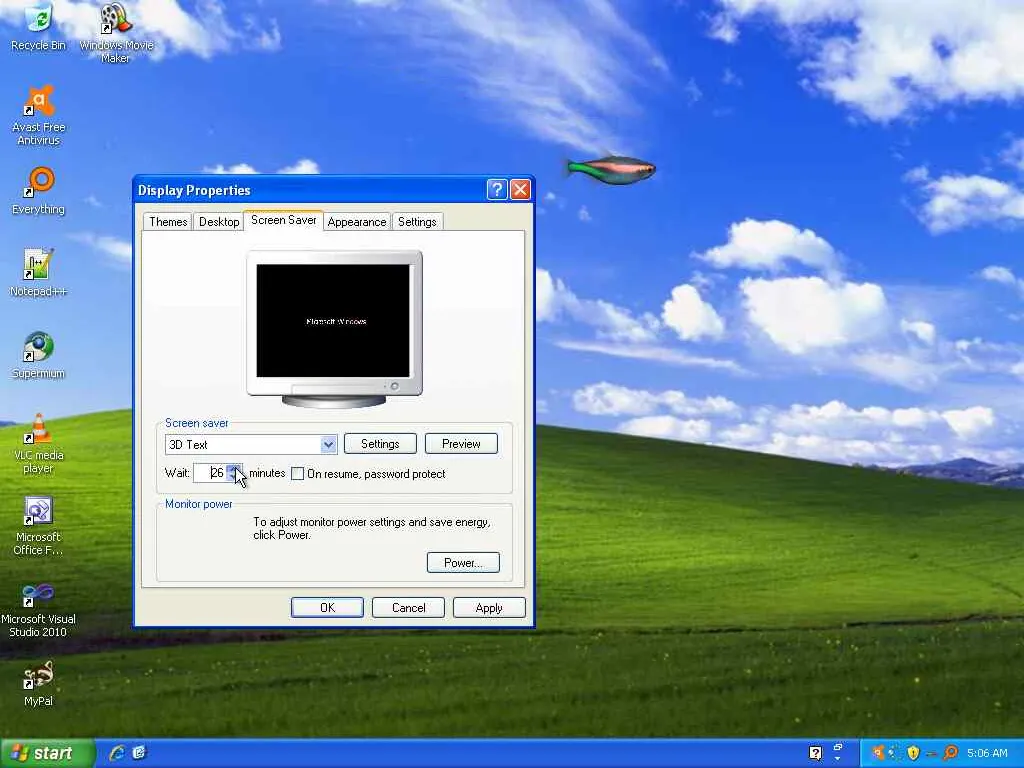Viewport: 1024px width, 768px height.
Task: Click the Power... button
Action: click(x=463, y=563)
